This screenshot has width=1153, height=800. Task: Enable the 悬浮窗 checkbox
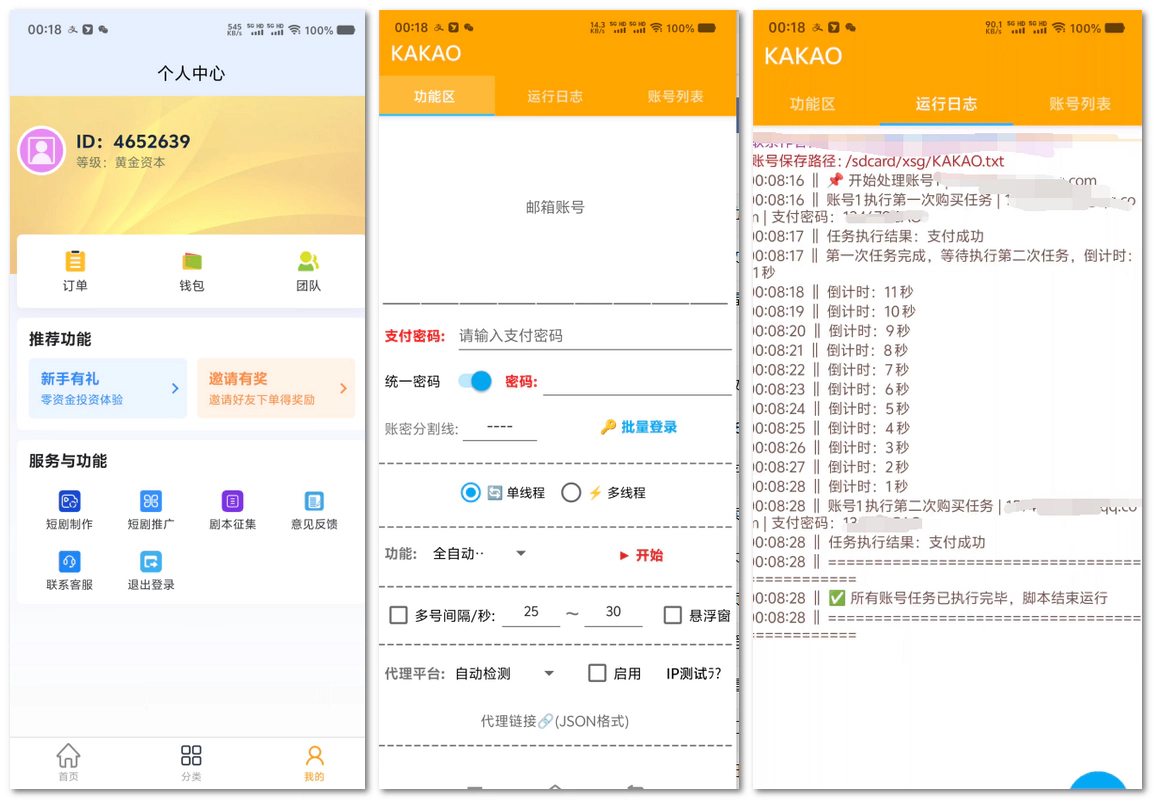click(673, 615)
